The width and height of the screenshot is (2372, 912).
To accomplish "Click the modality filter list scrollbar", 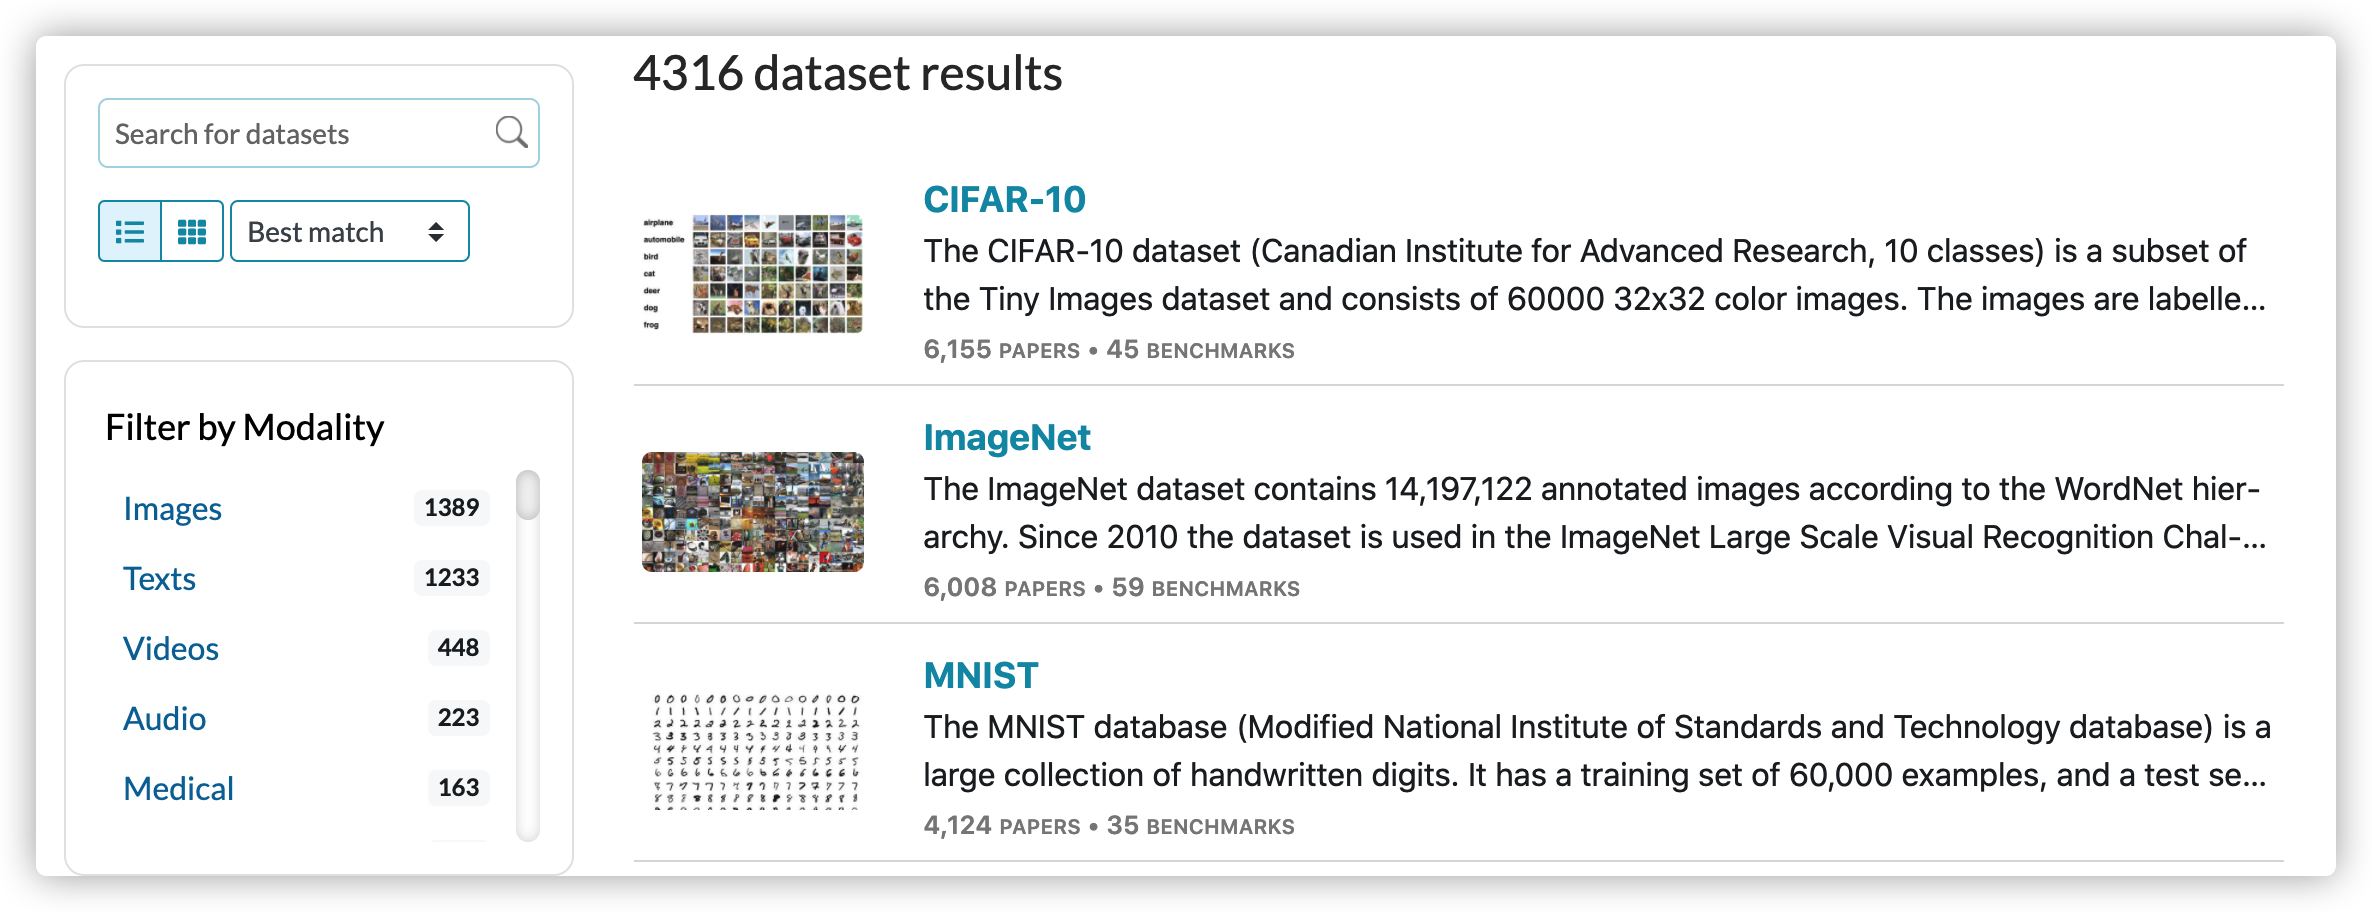I will pos(528,655).
